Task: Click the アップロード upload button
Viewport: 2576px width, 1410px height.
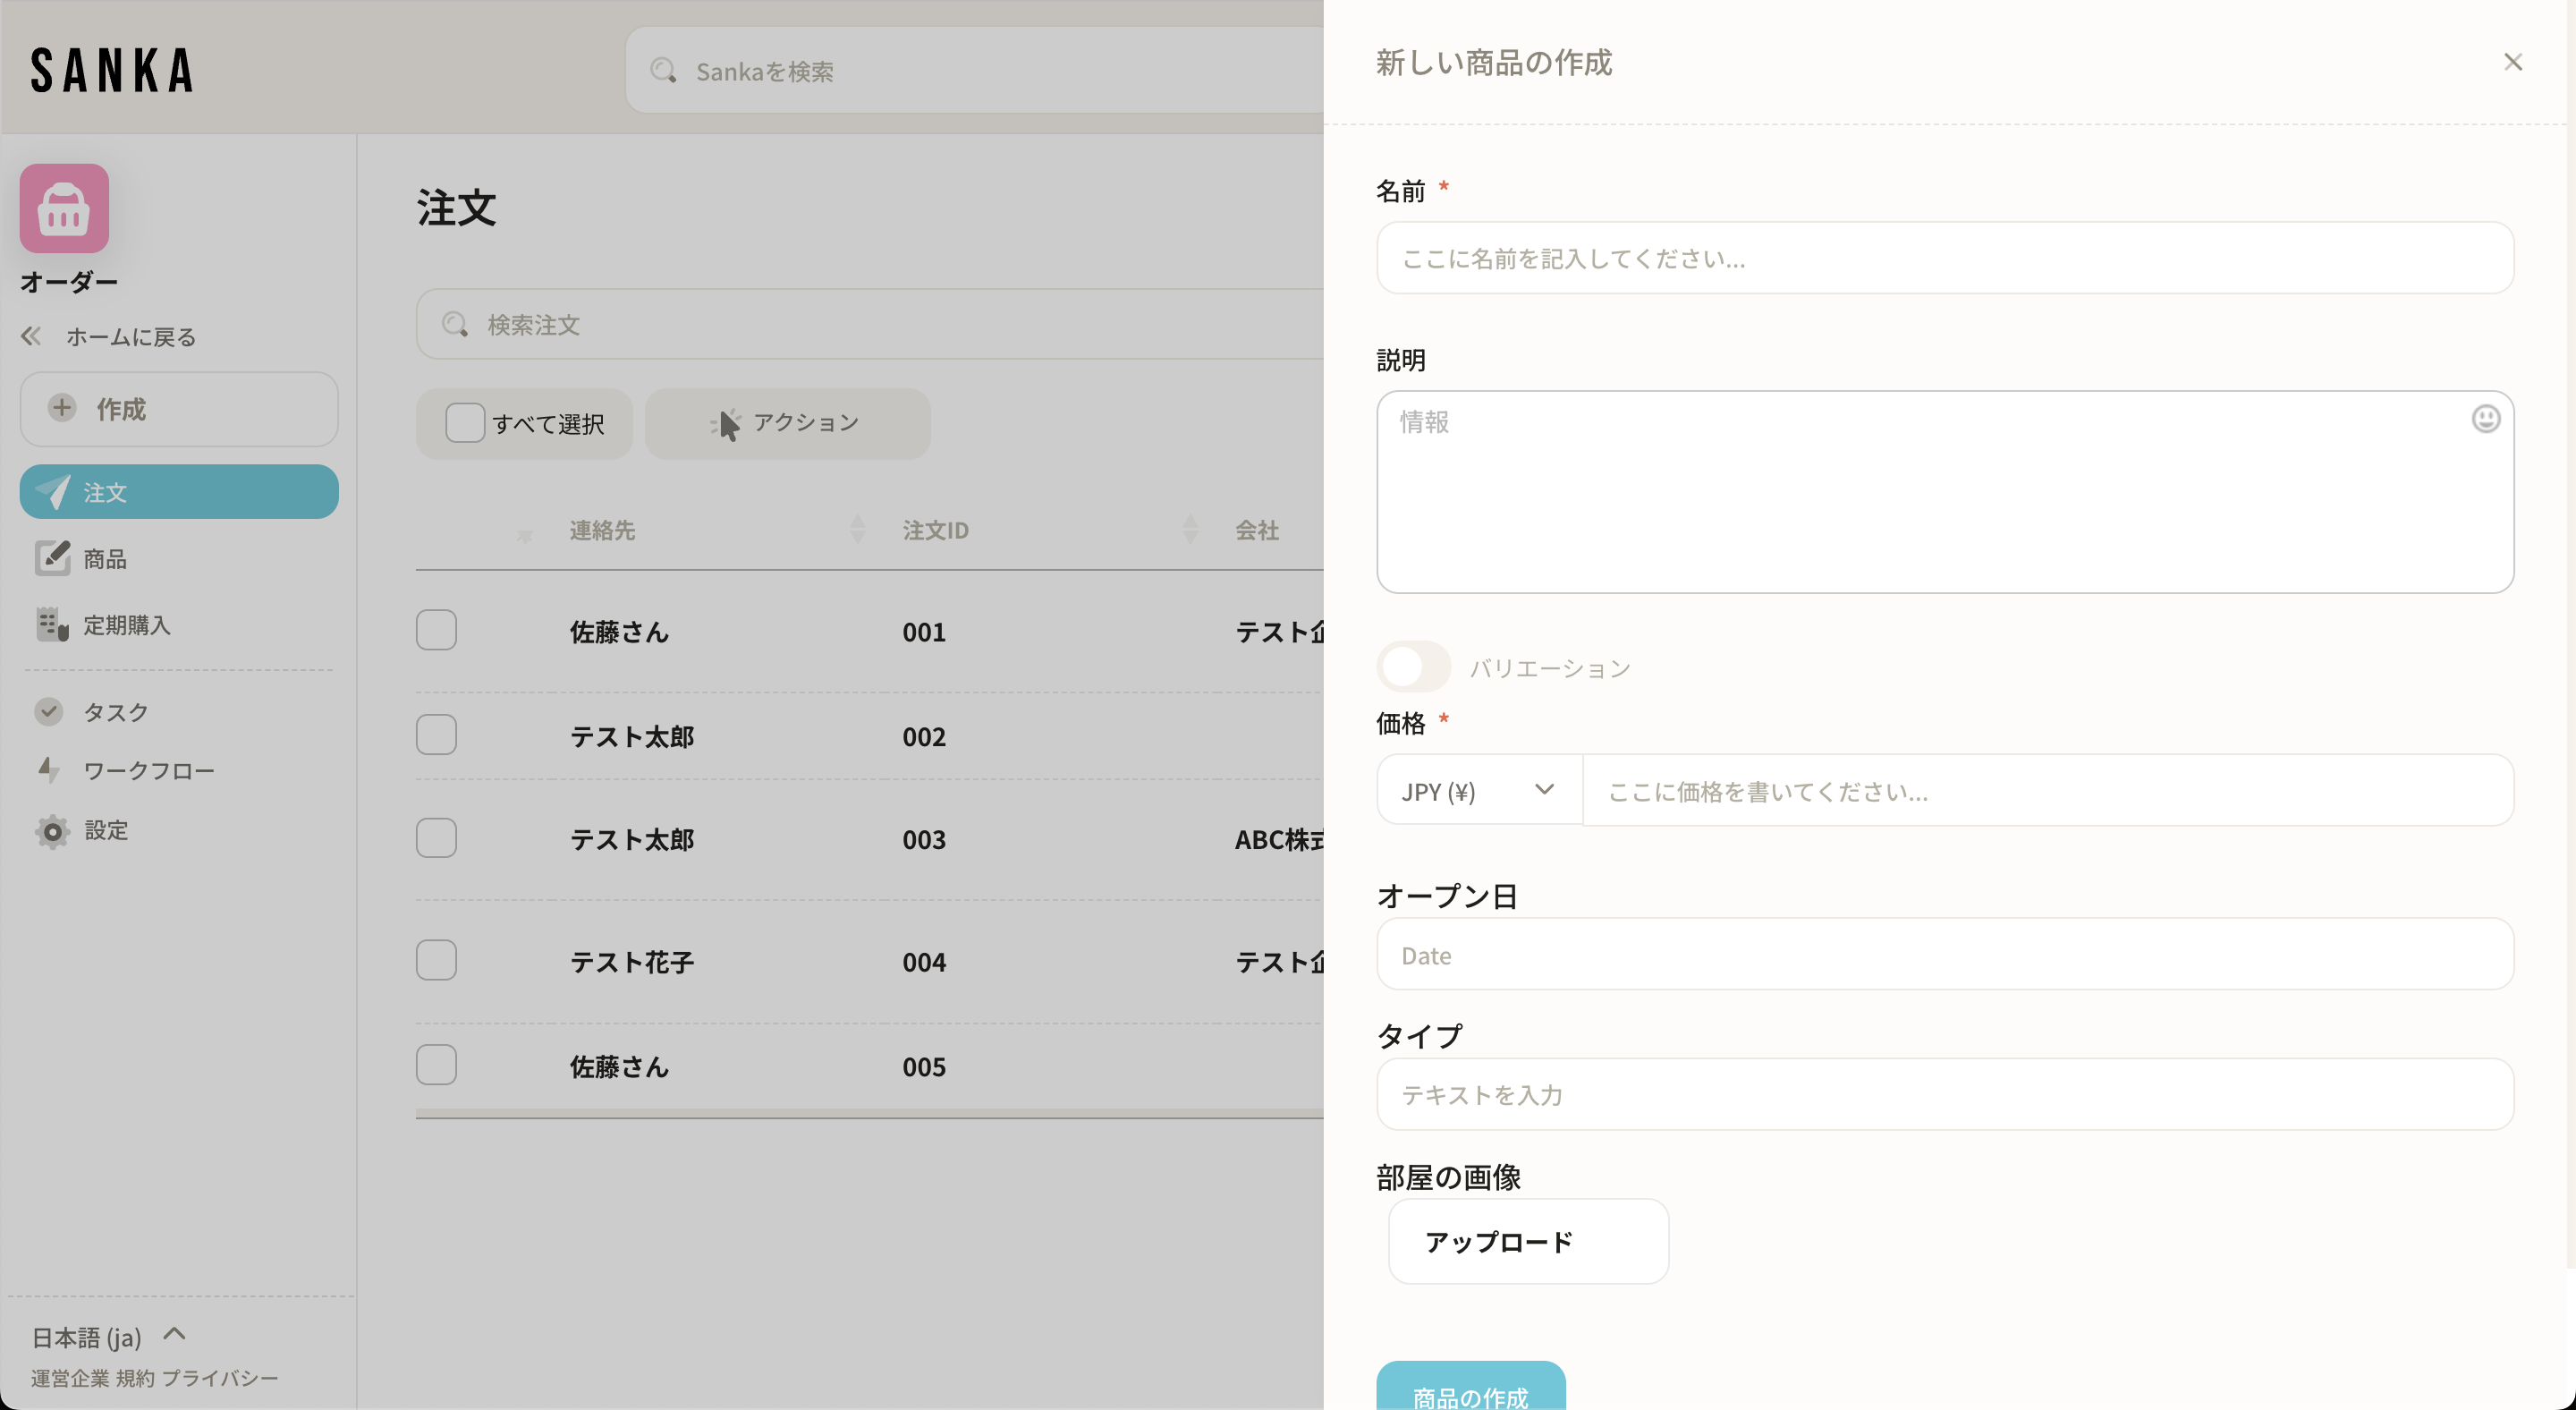Action: (x=1527, y=1241)
